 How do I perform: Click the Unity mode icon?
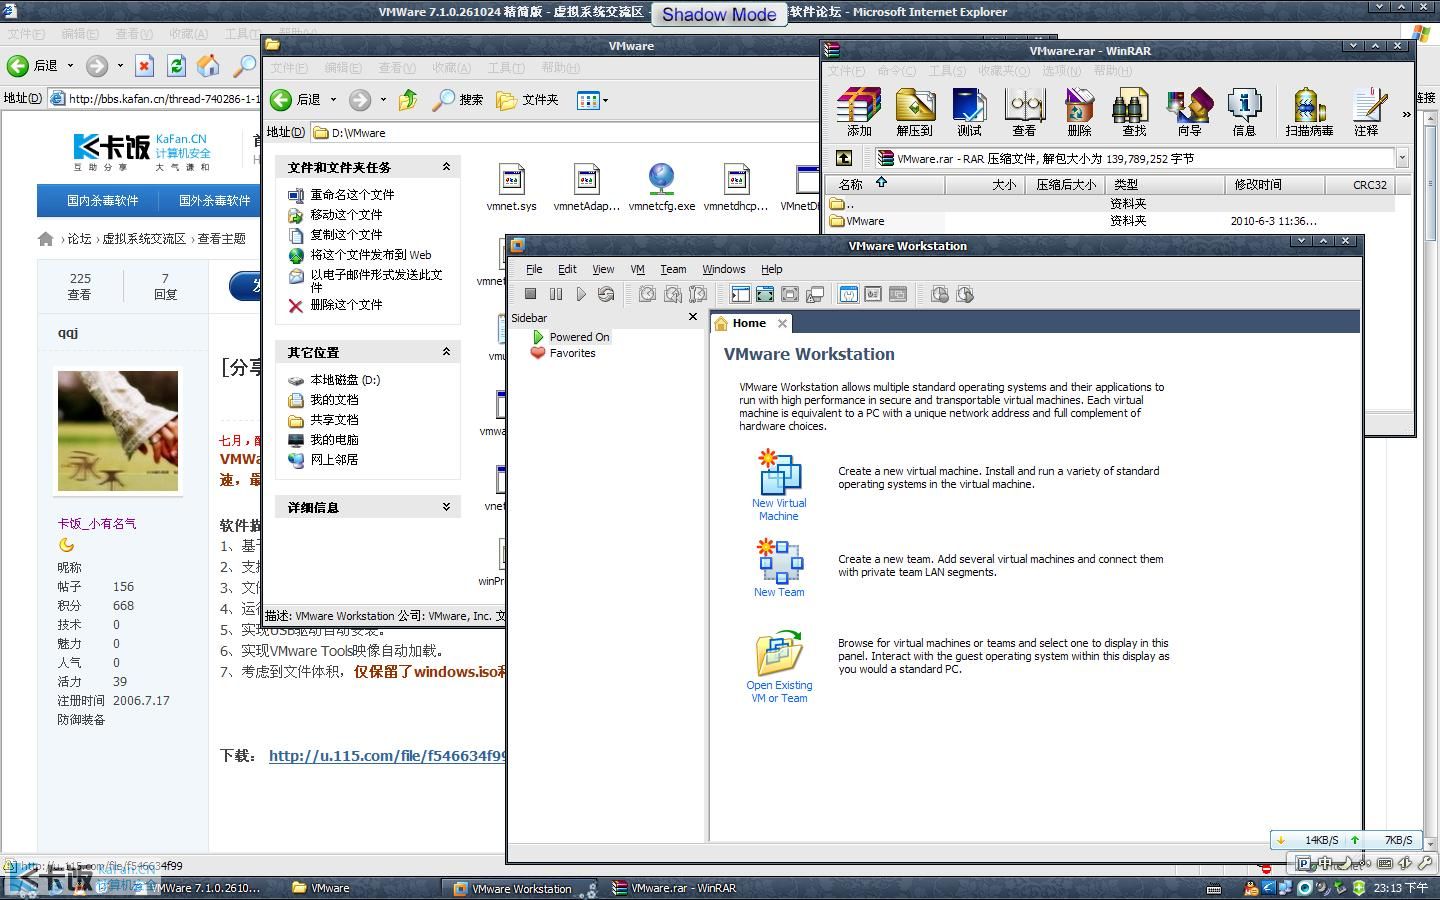tap(815, 294)
